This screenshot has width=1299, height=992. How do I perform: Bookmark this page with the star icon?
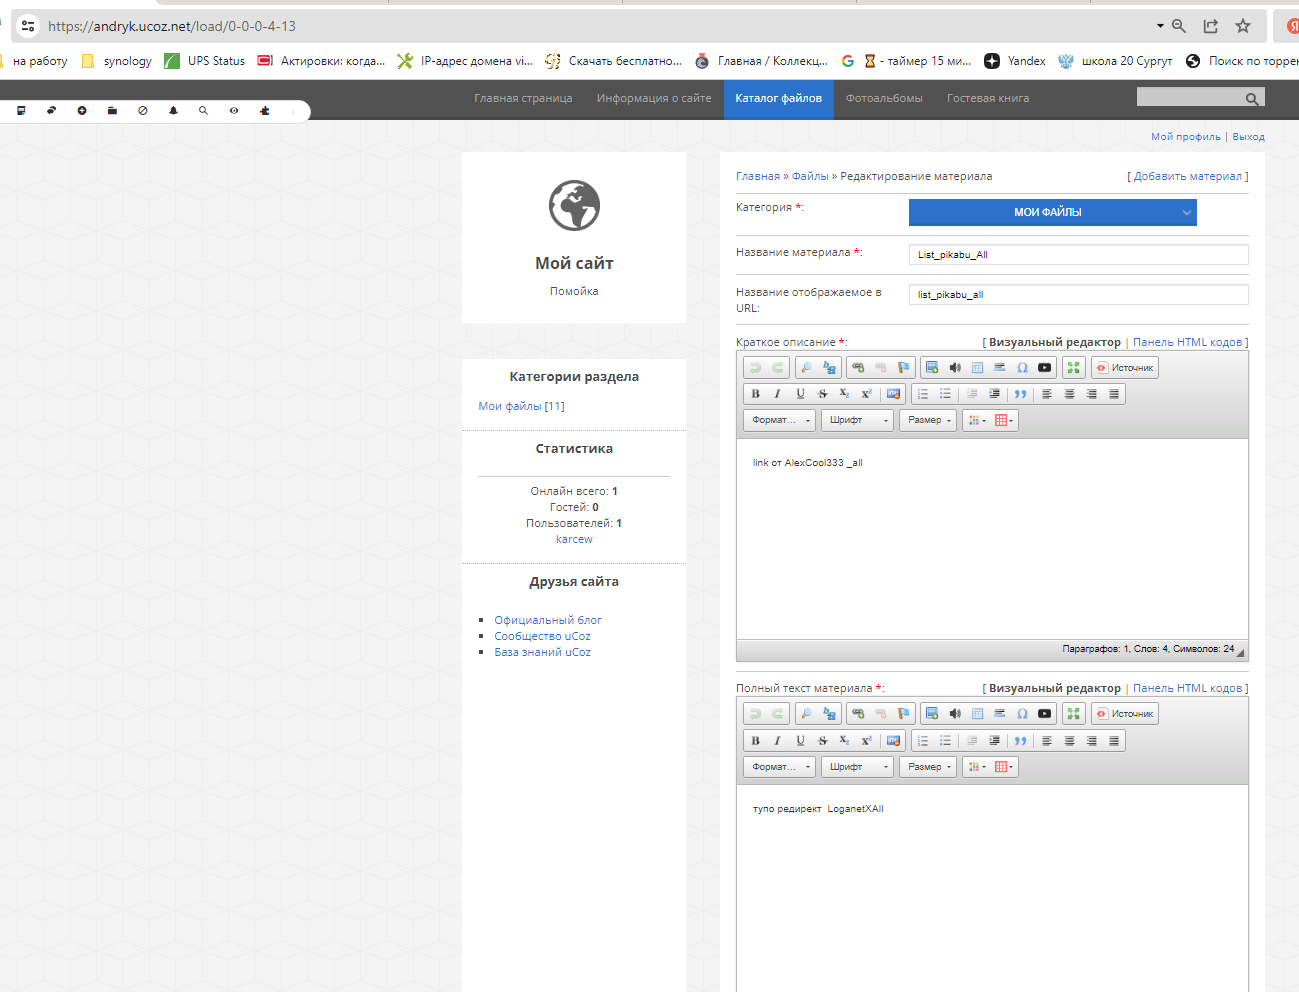[1243, 26]
